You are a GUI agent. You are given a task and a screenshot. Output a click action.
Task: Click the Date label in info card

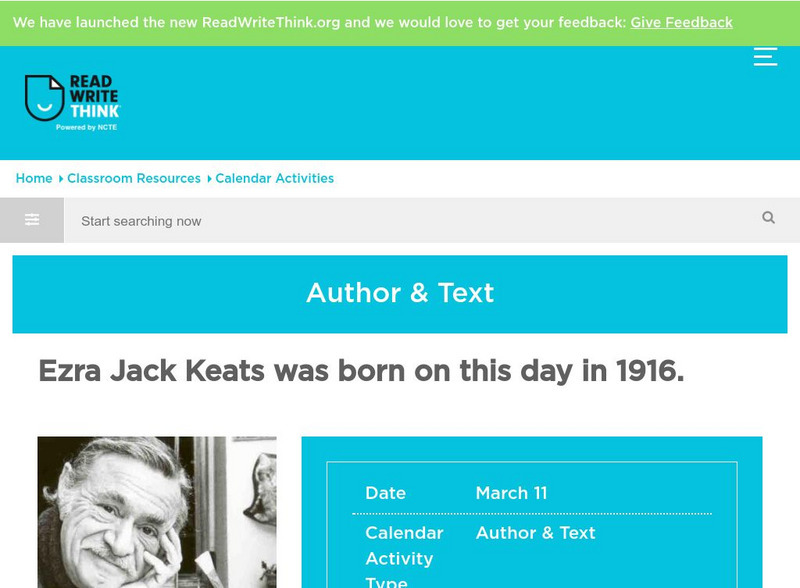pos(385,493)
